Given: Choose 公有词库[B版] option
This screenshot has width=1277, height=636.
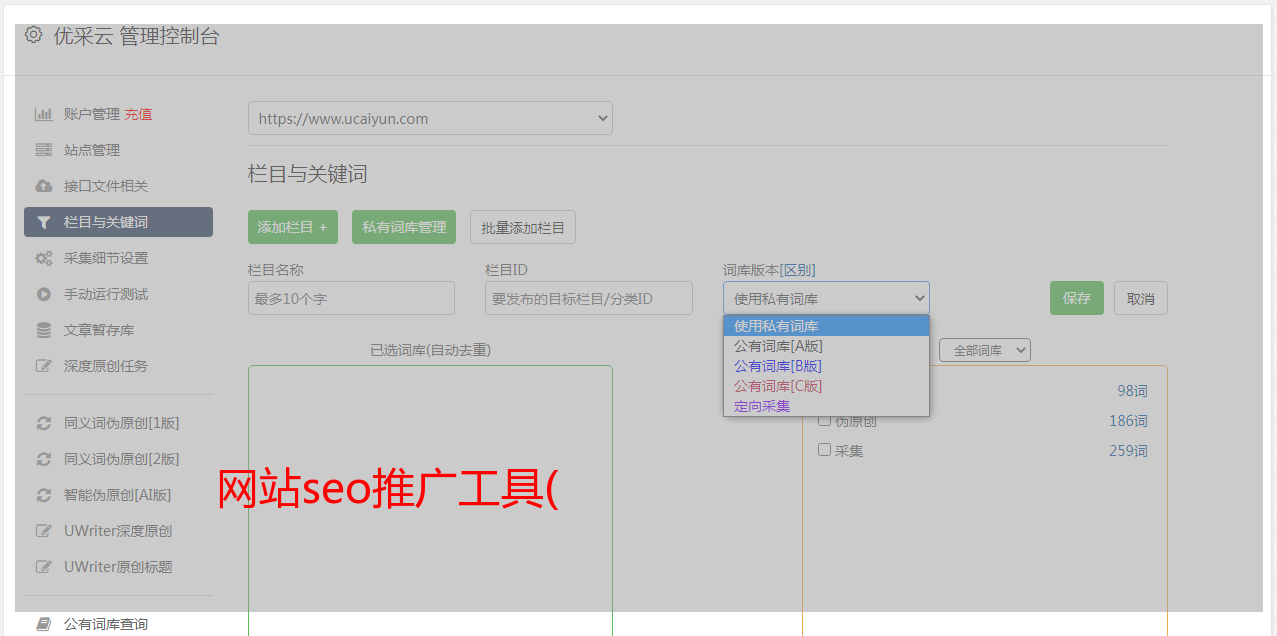Looking at the screenshot, I should 826,366.
